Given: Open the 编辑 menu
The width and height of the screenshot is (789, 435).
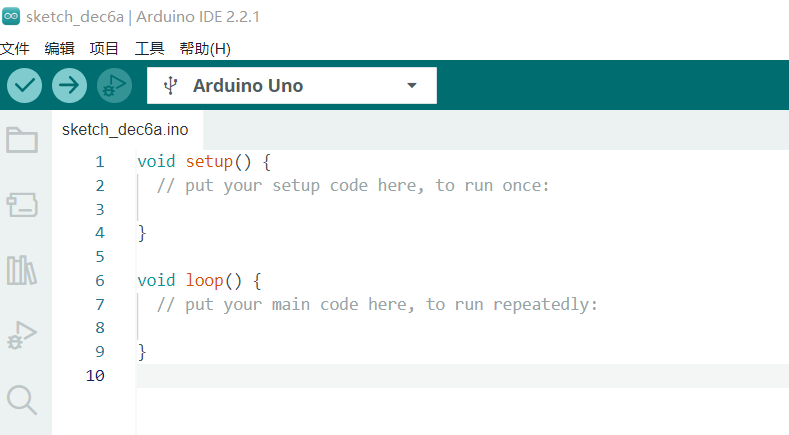Looking at the screenshot, I should (x=59, y=49).
